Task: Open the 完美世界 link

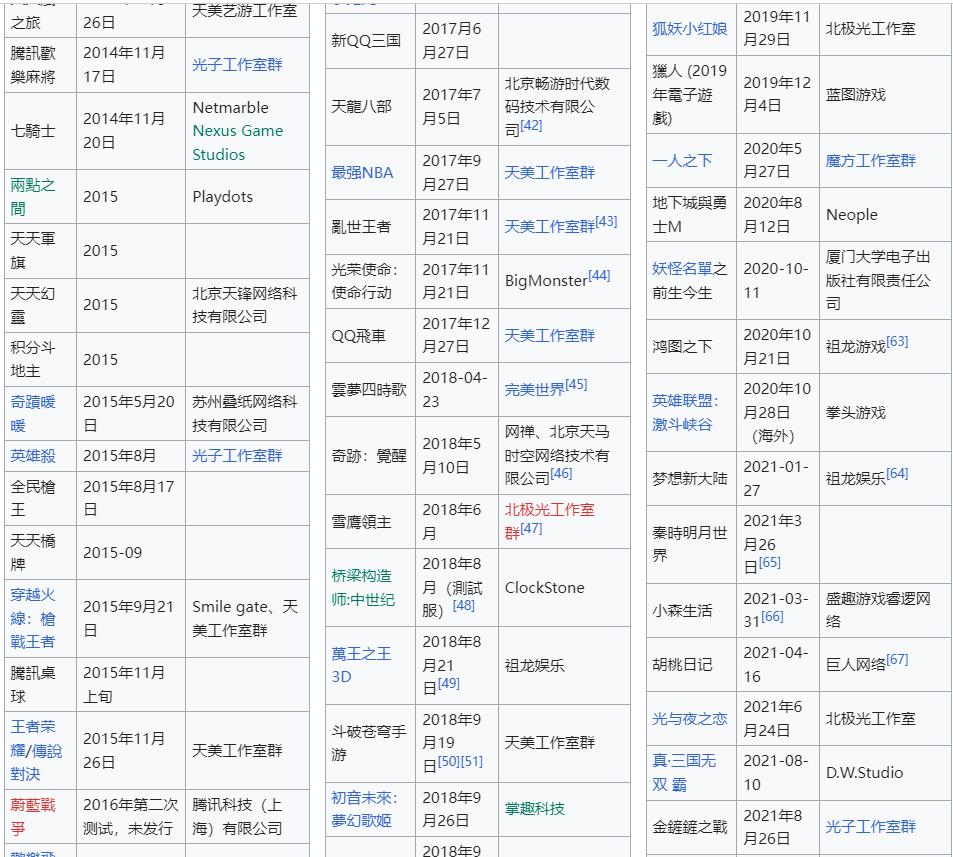Action: pos(534,390)
